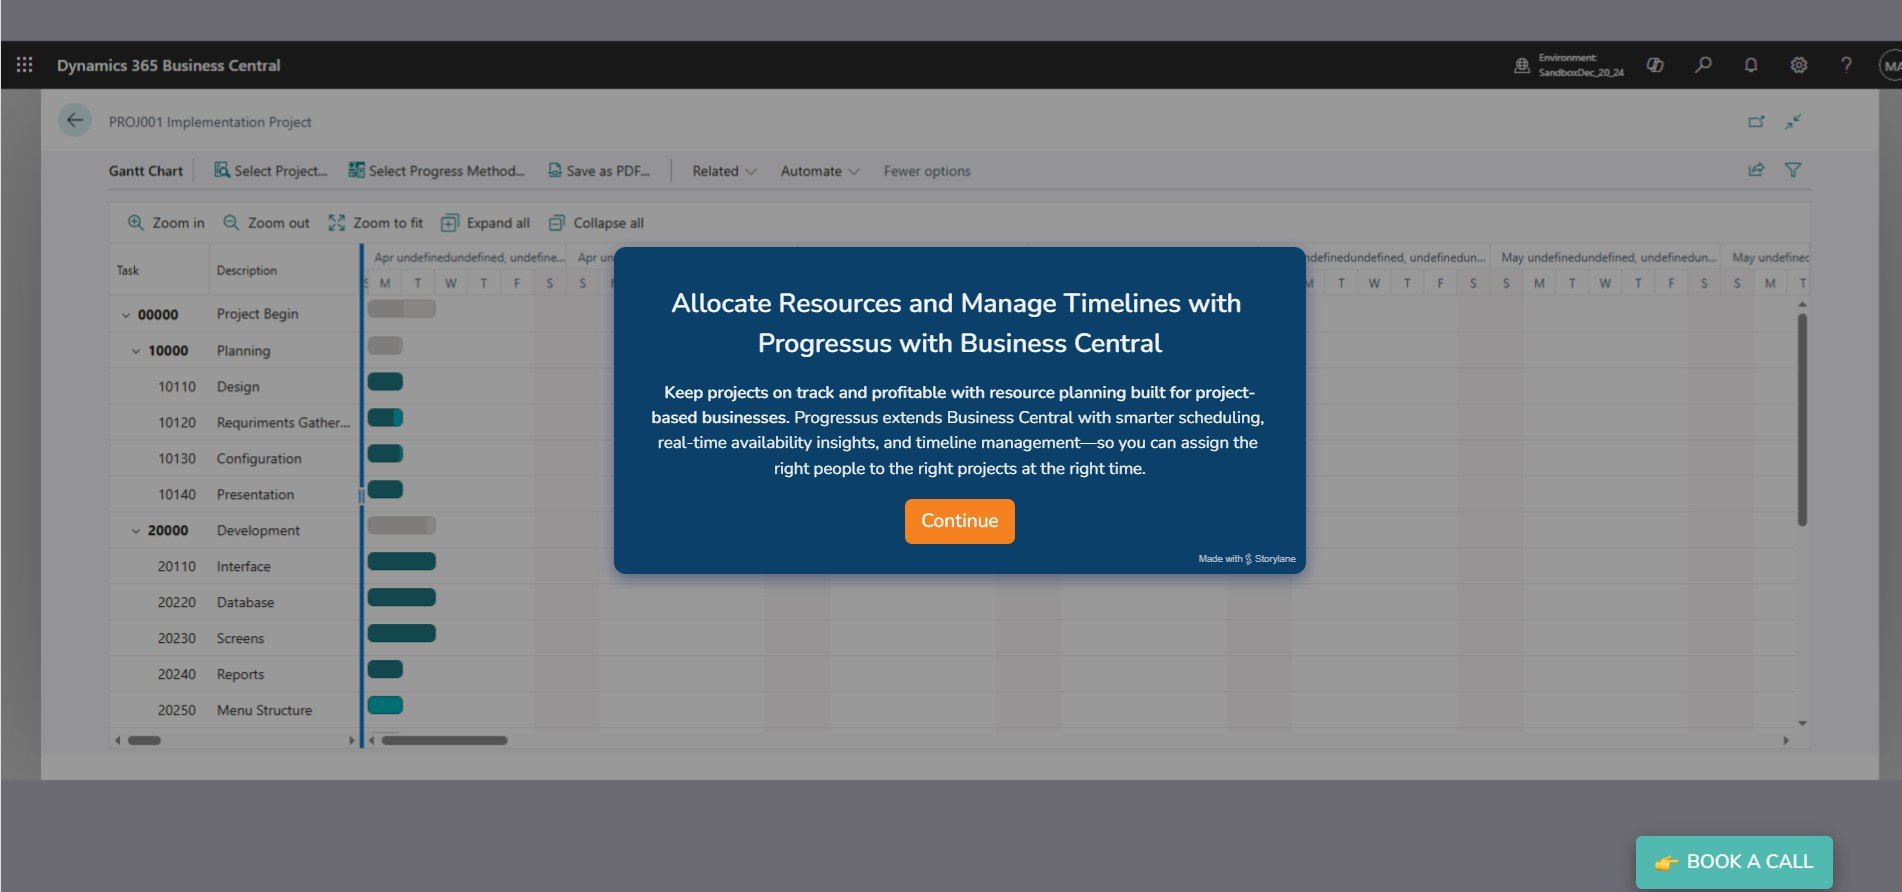The width and height of the screenshot is (1902, 892).
Task: Click the Database task gantt bar
Action: coord(402,597)
